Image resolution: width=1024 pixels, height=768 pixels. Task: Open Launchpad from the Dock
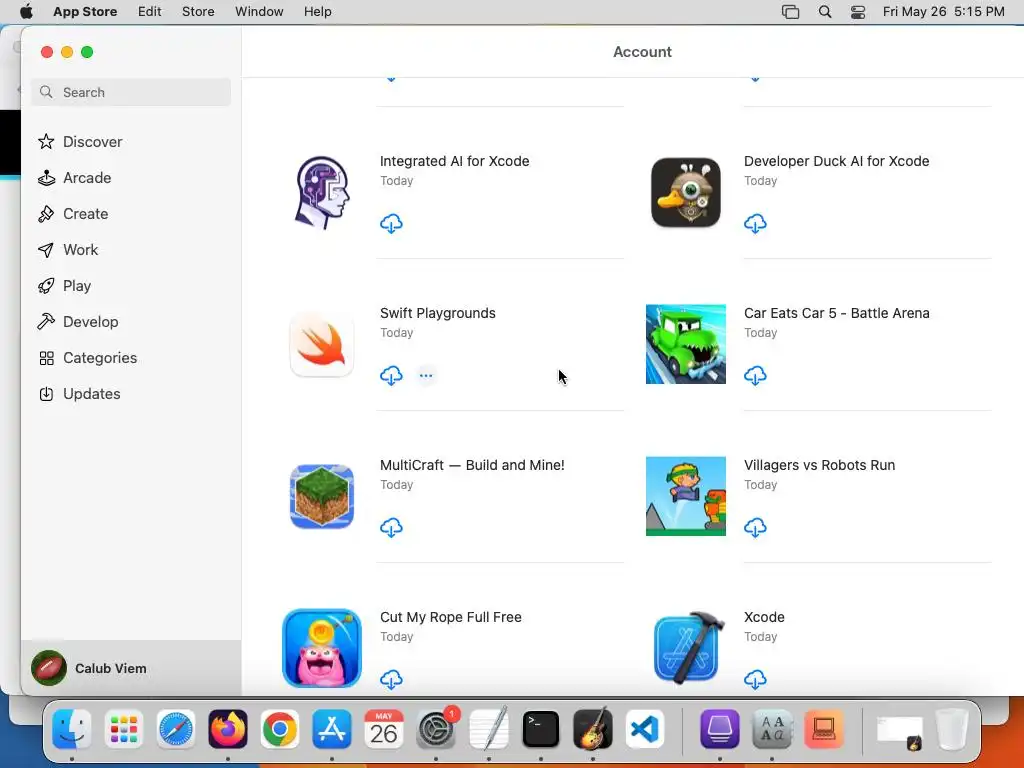[123, 729]
